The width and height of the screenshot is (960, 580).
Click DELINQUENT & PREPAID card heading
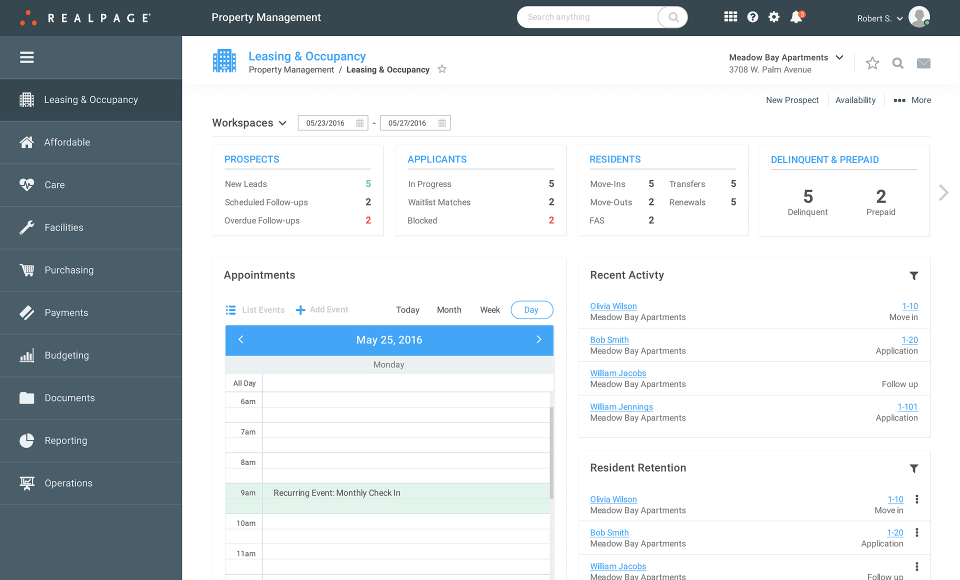(825, 160)
